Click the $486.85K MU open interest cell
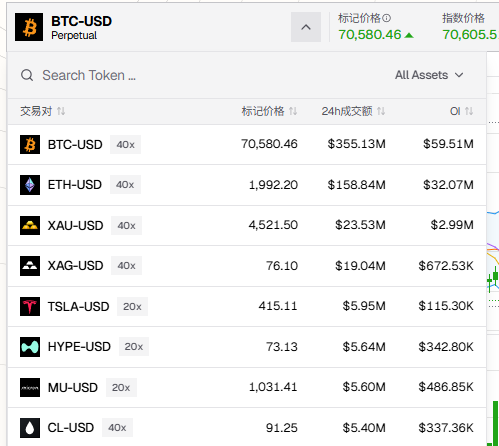 point(446,387)
